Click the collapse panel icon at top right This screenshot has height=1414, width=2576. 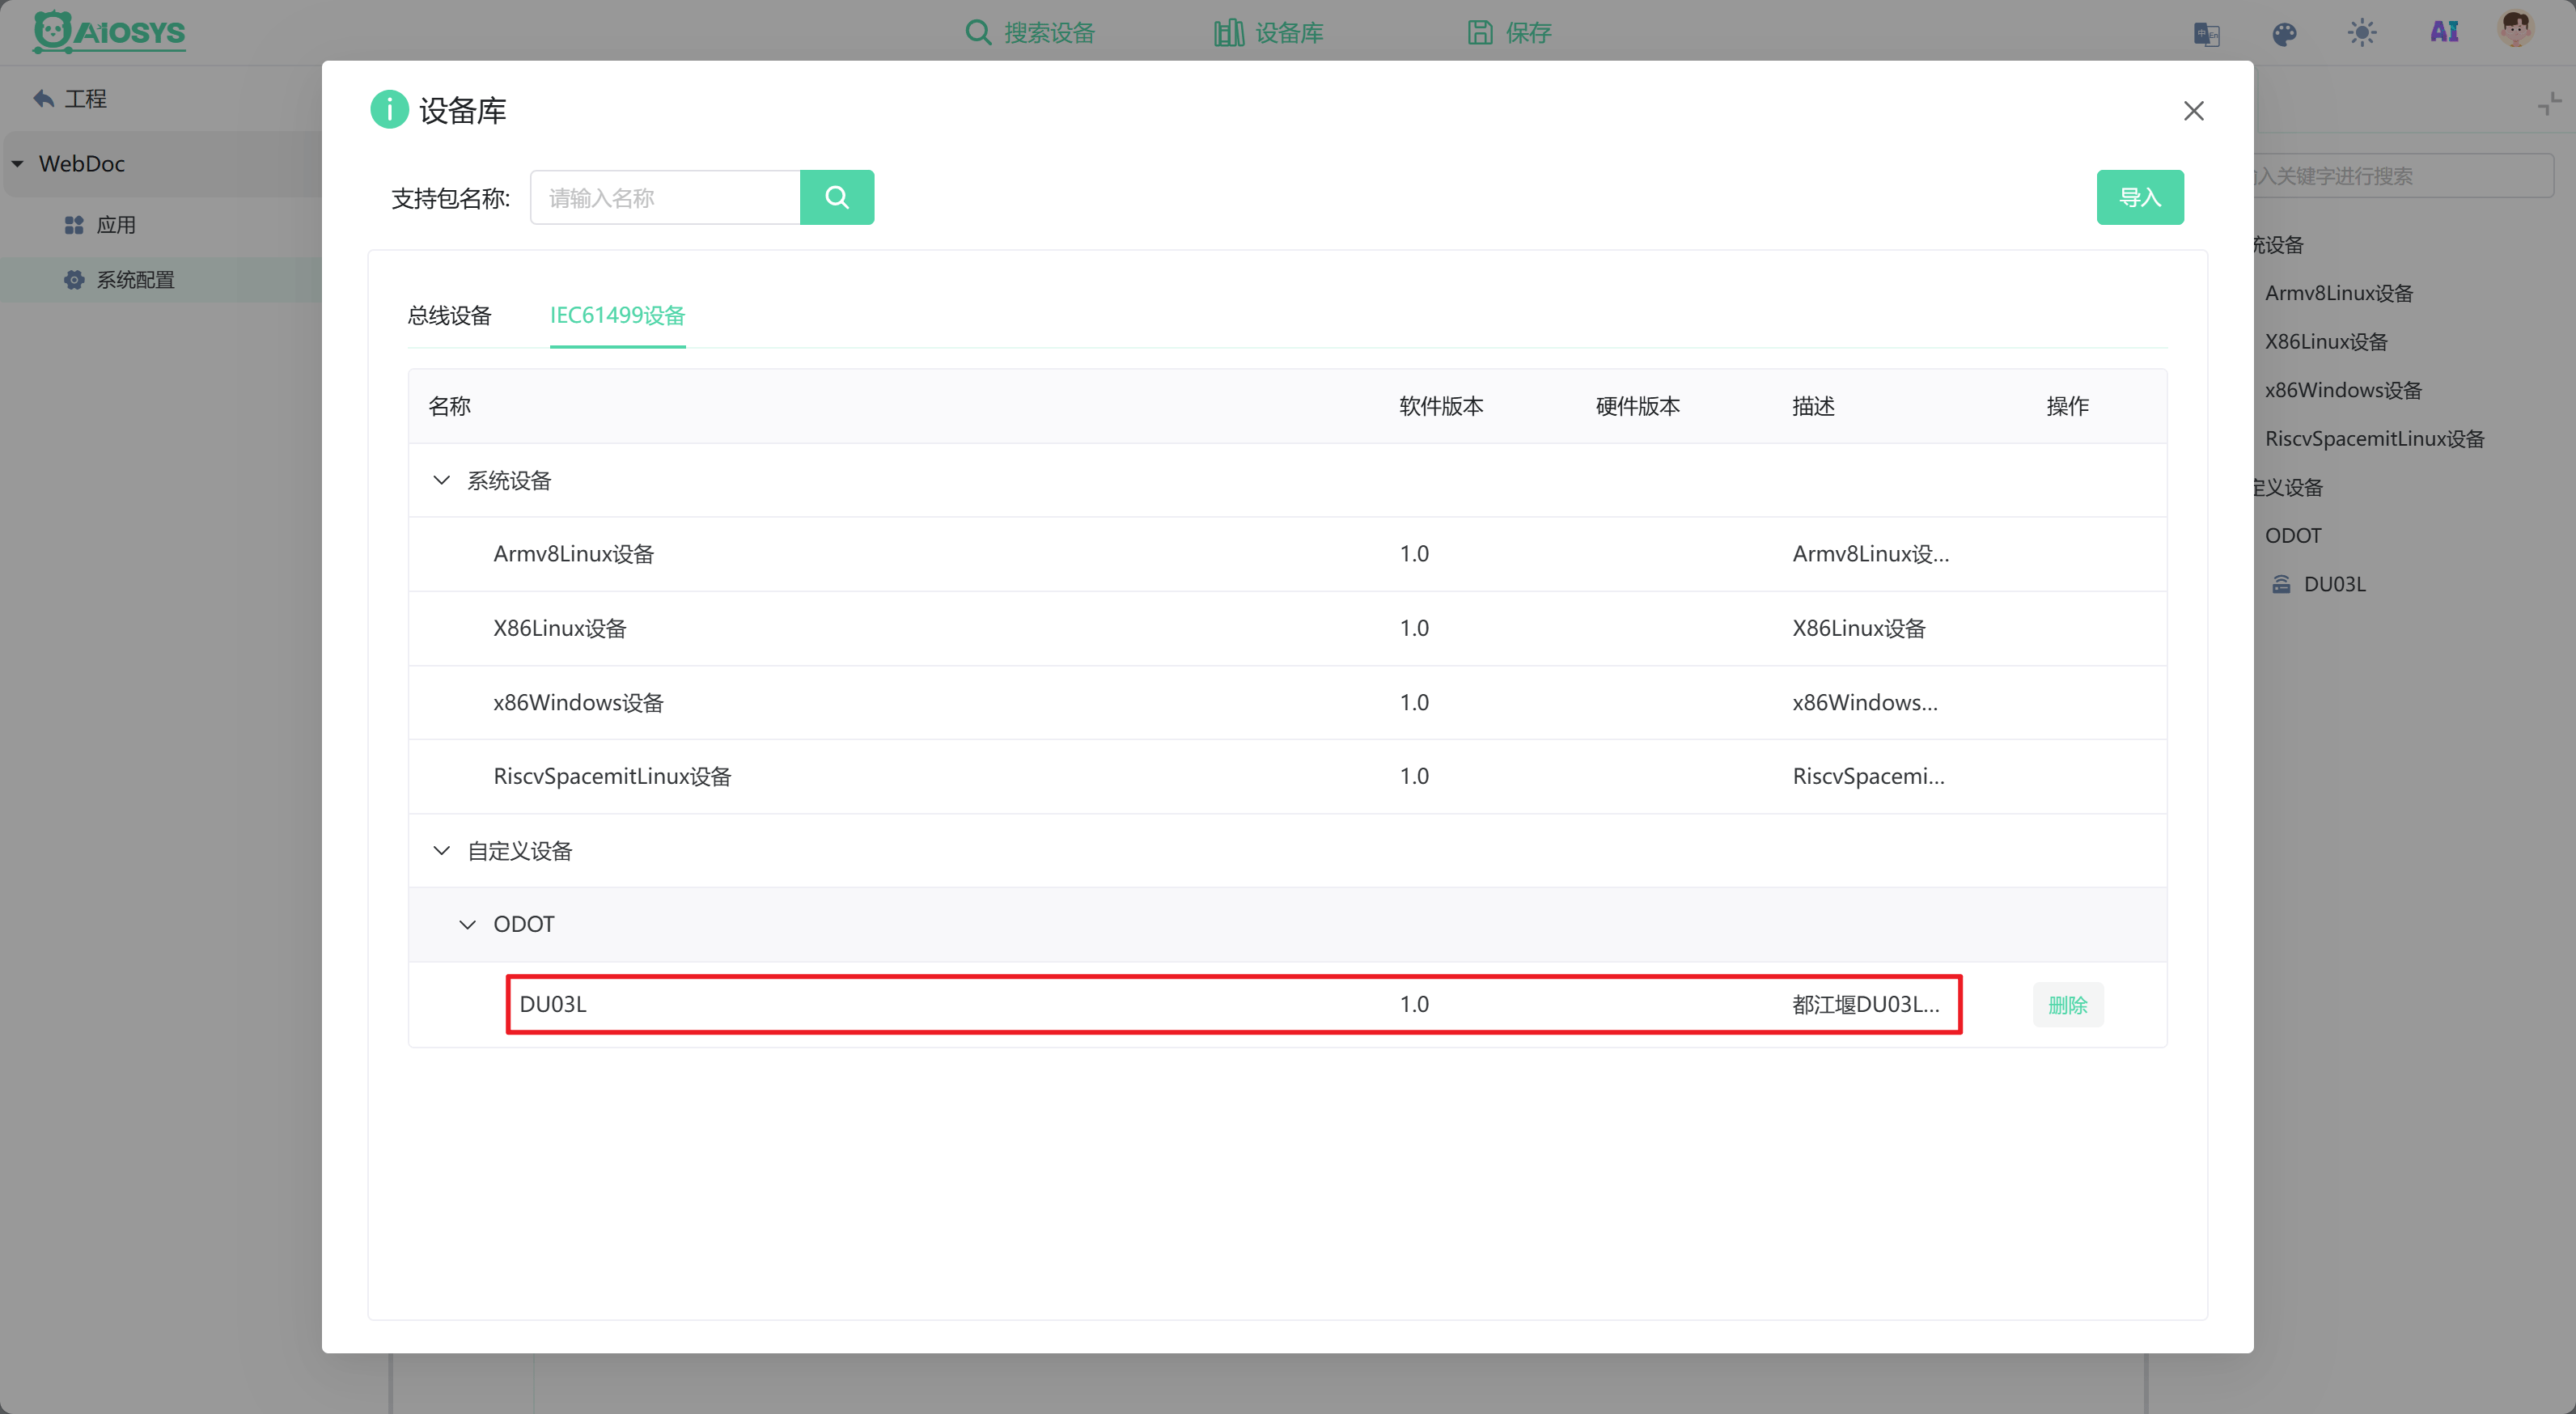2549,103
